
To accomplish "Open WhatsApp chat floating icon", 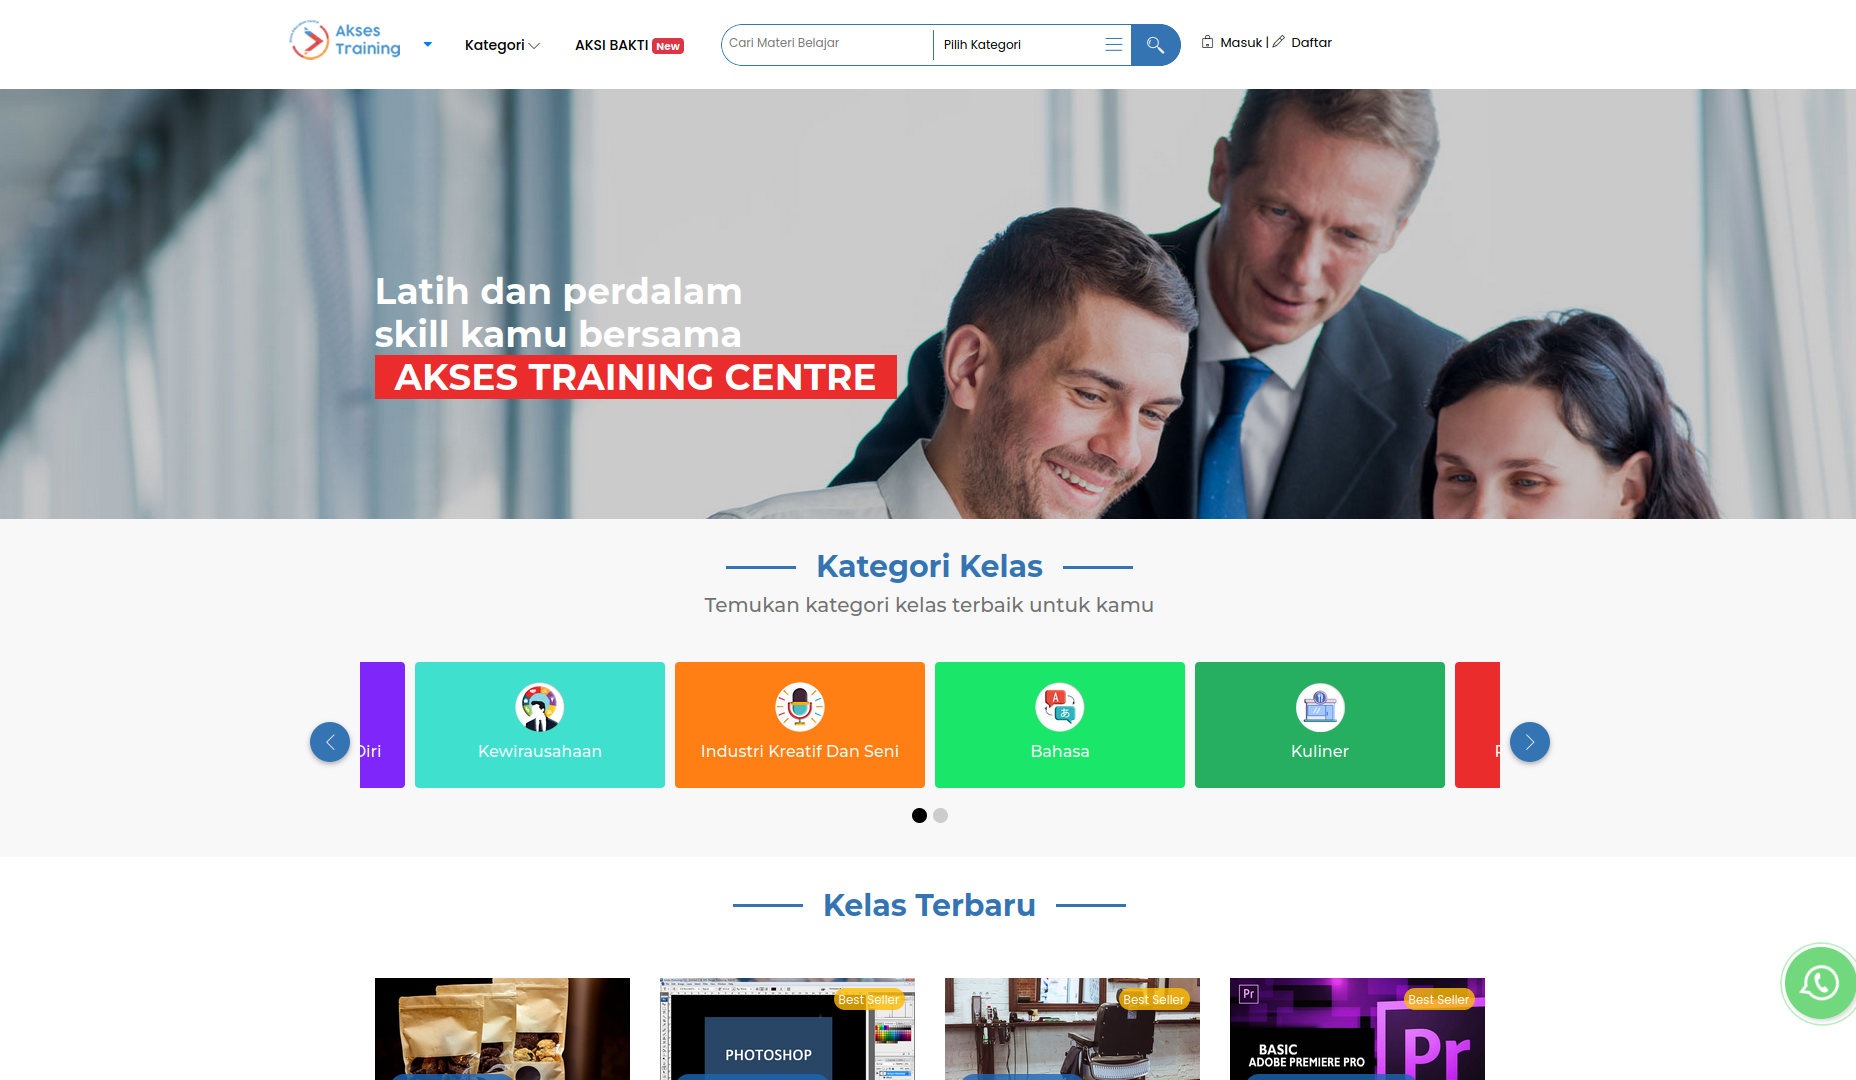I will coord(1820,983).
